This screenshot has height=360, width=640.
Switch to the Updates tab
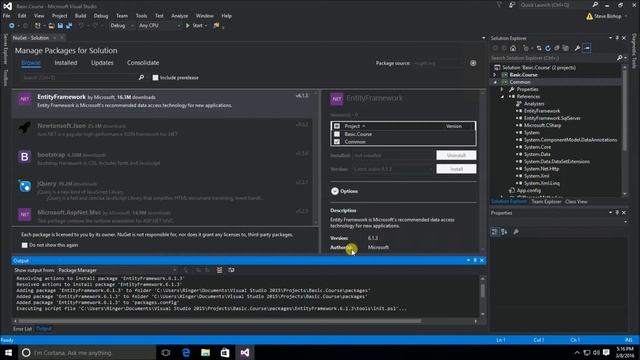(x=102, y=63)
